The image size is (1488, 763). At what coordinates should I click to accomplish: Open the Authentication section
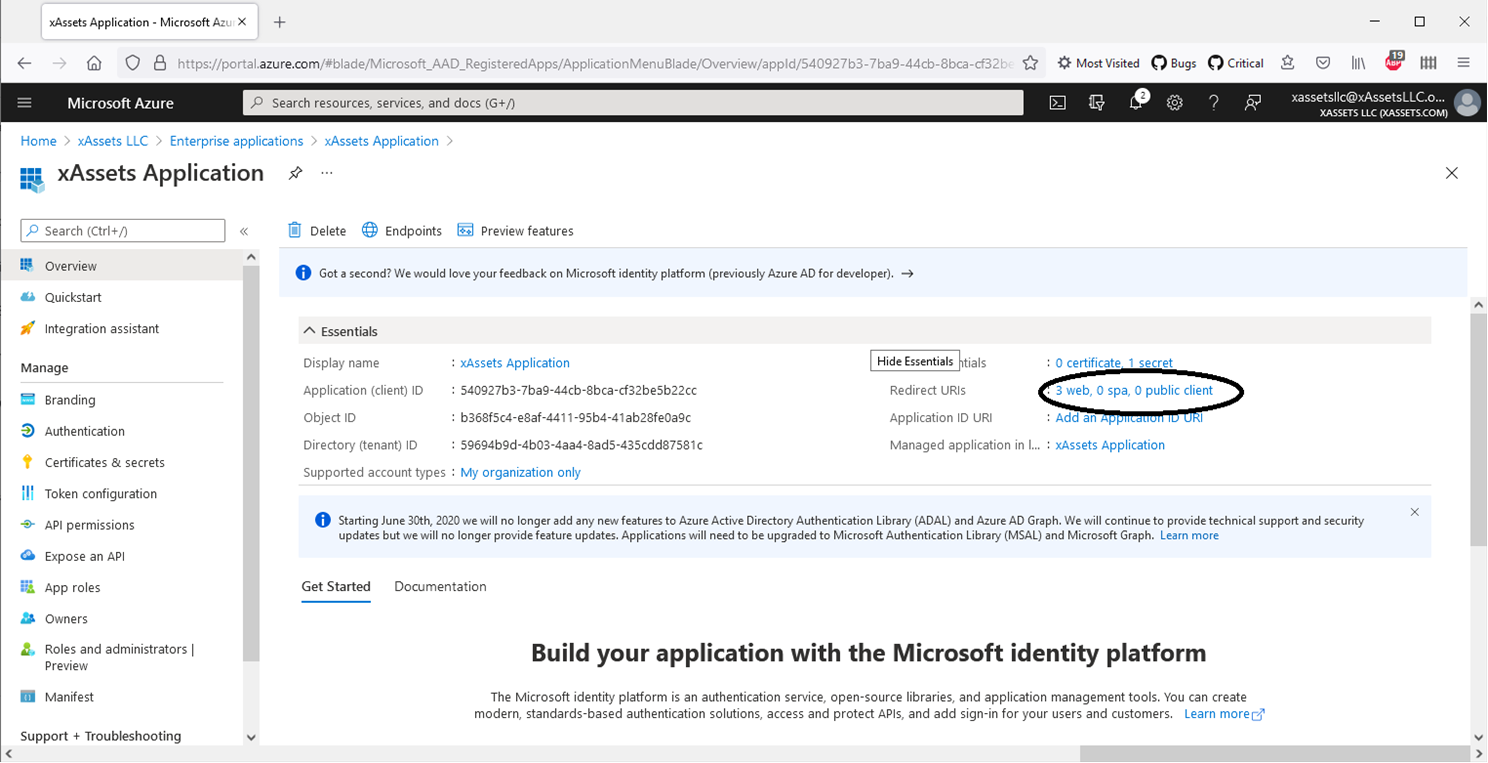(80, 430)
